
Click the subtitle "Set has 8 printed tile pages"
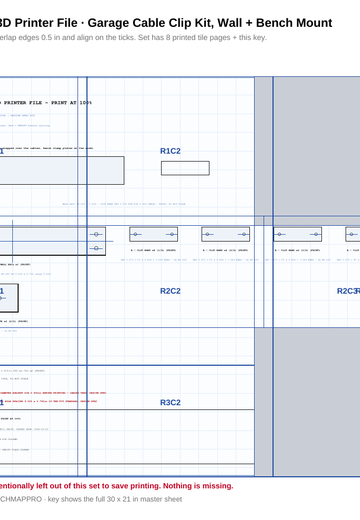(183, 38)
